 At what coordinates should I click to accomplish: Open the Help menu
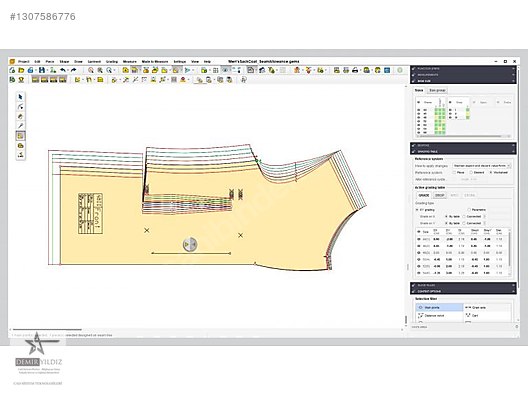click(207, 62)
